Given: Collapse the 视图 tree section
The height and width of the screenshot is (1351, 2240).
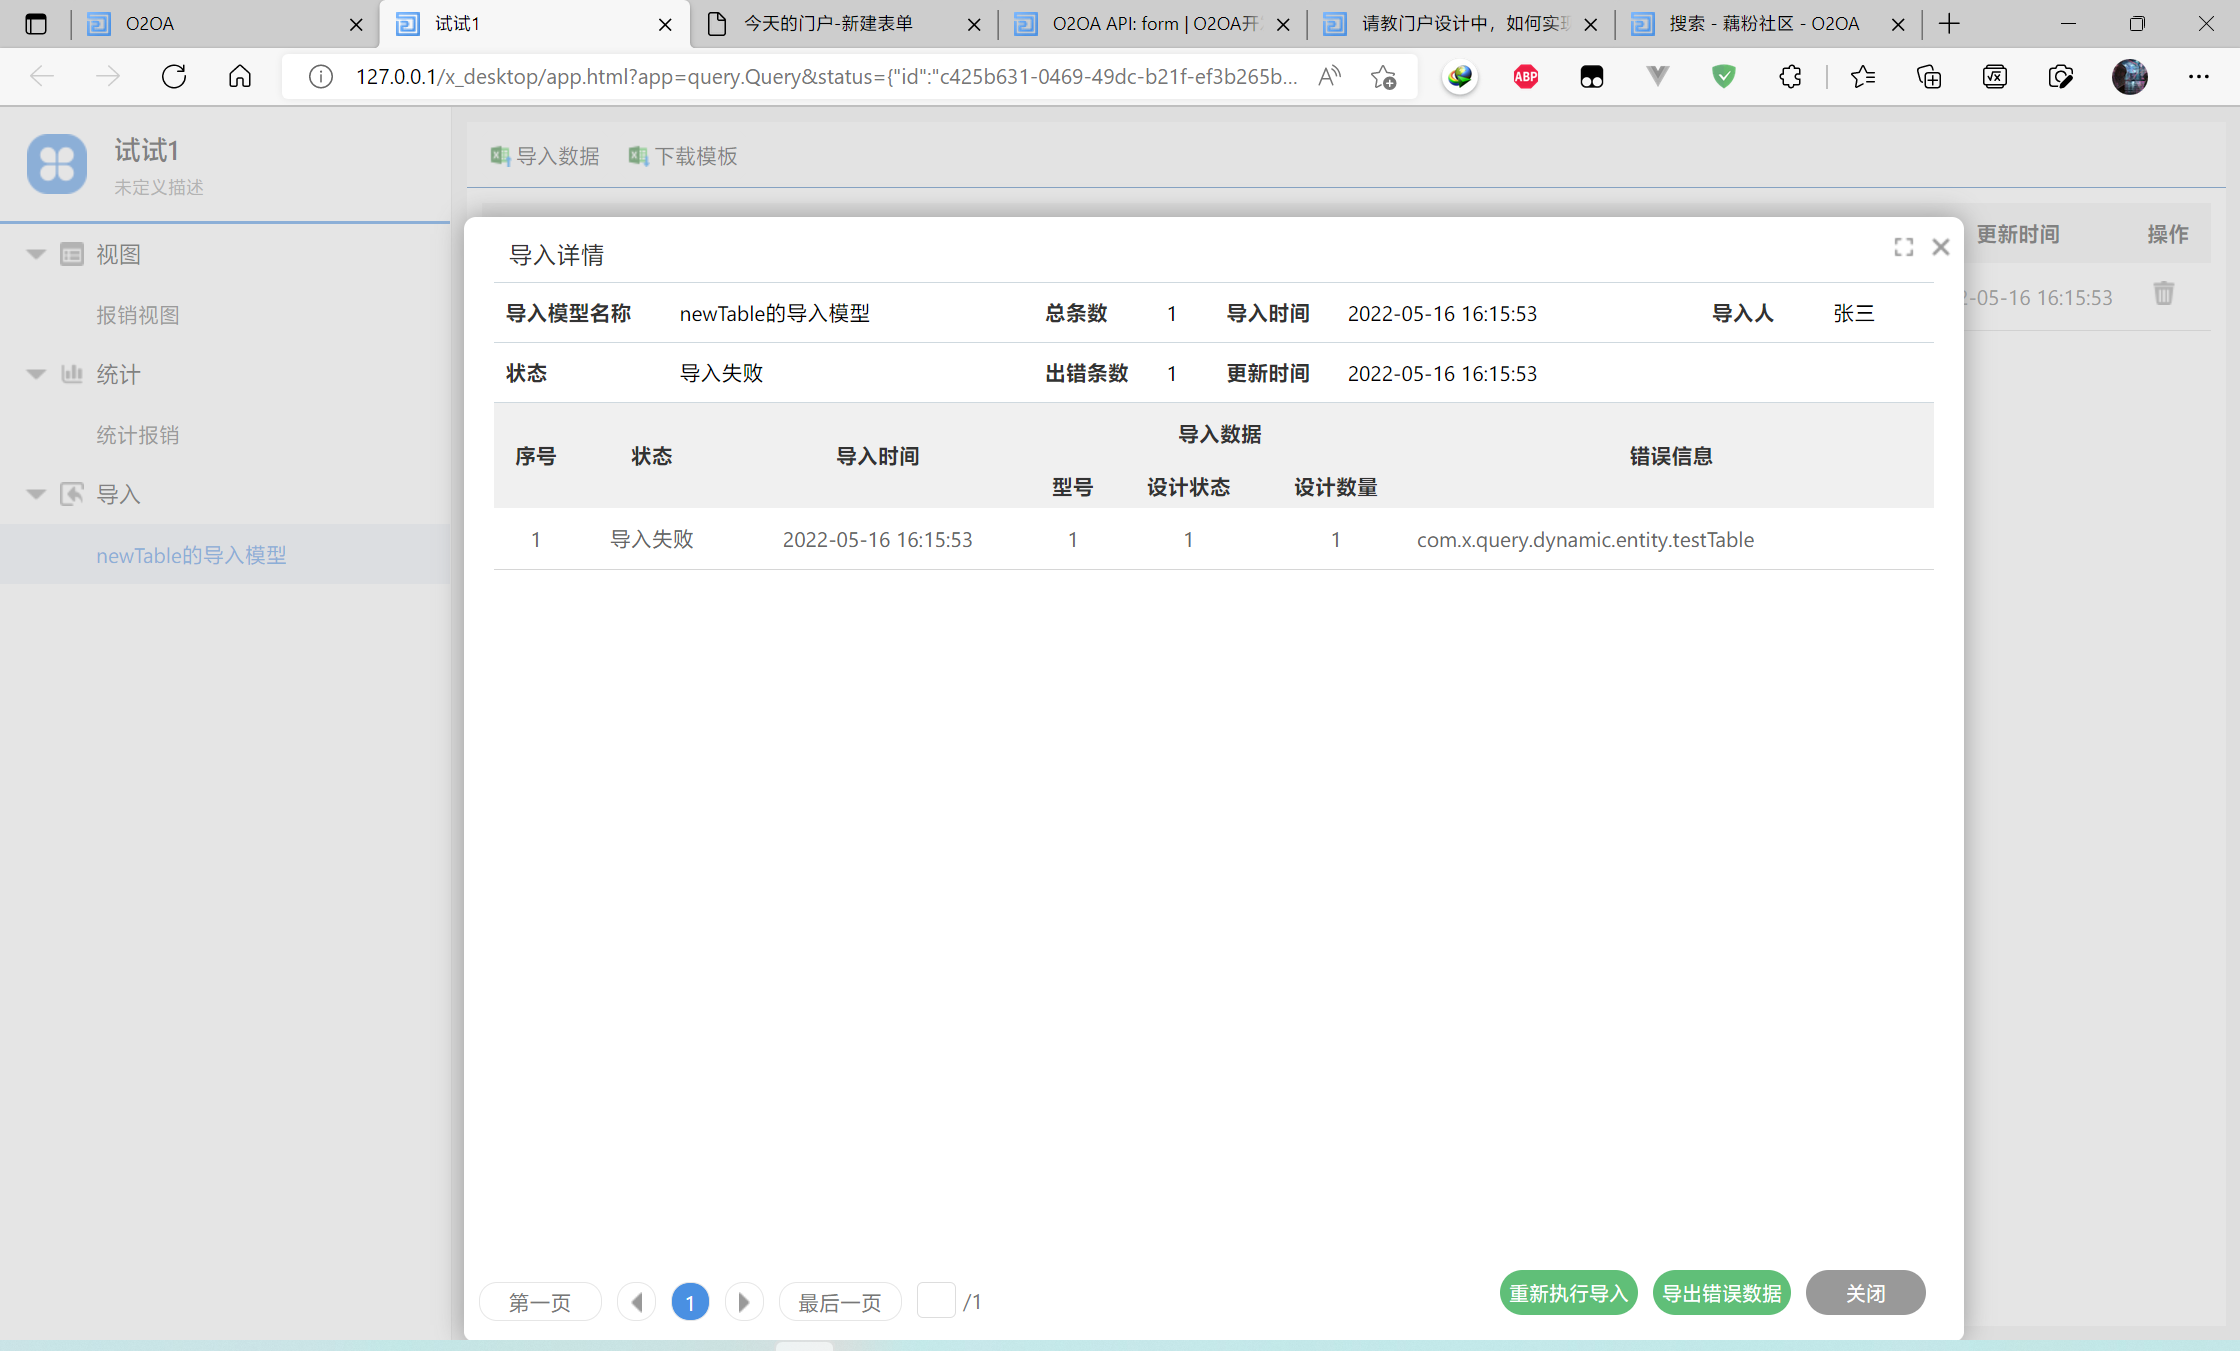Looking at the screenshot, I should pos(36,254).
